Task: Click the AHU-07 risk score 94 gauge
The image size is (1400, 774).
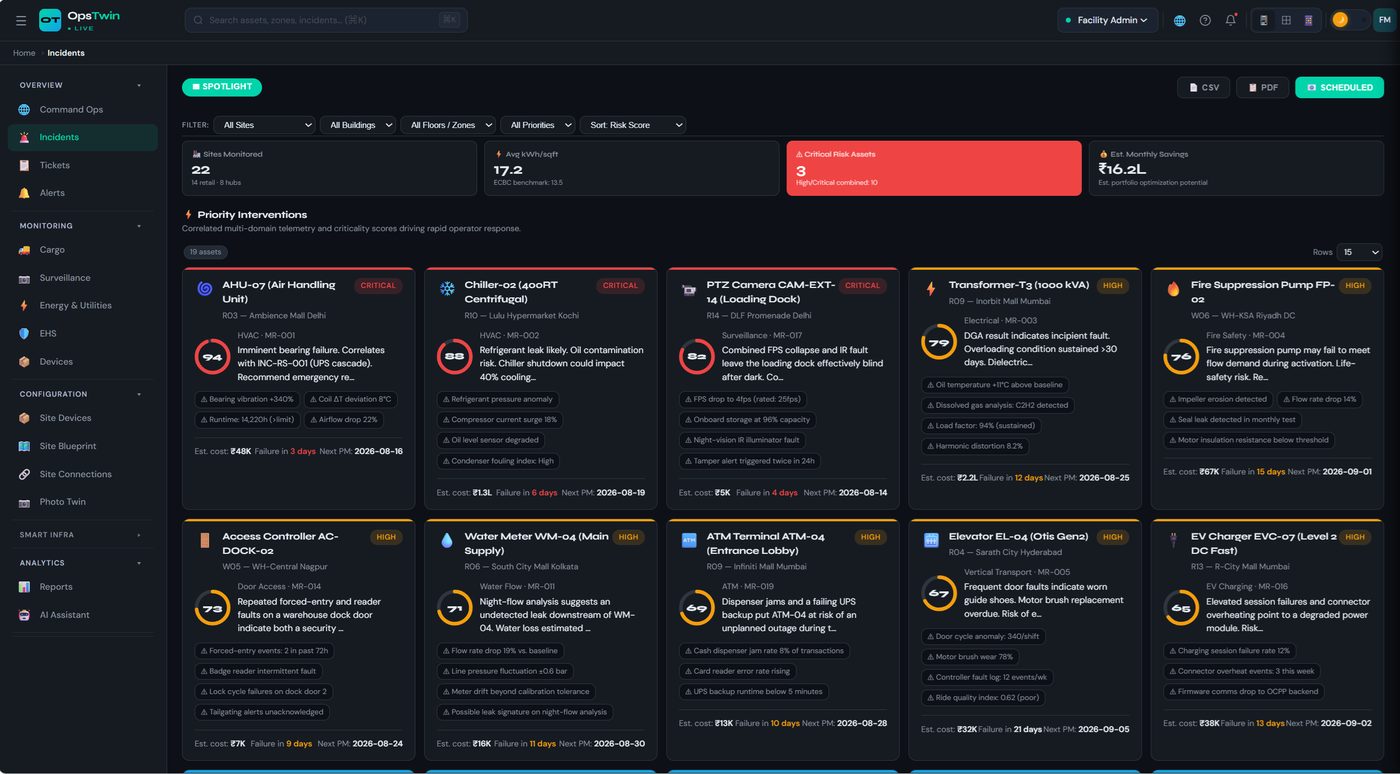Action: [x=212, y=357]
